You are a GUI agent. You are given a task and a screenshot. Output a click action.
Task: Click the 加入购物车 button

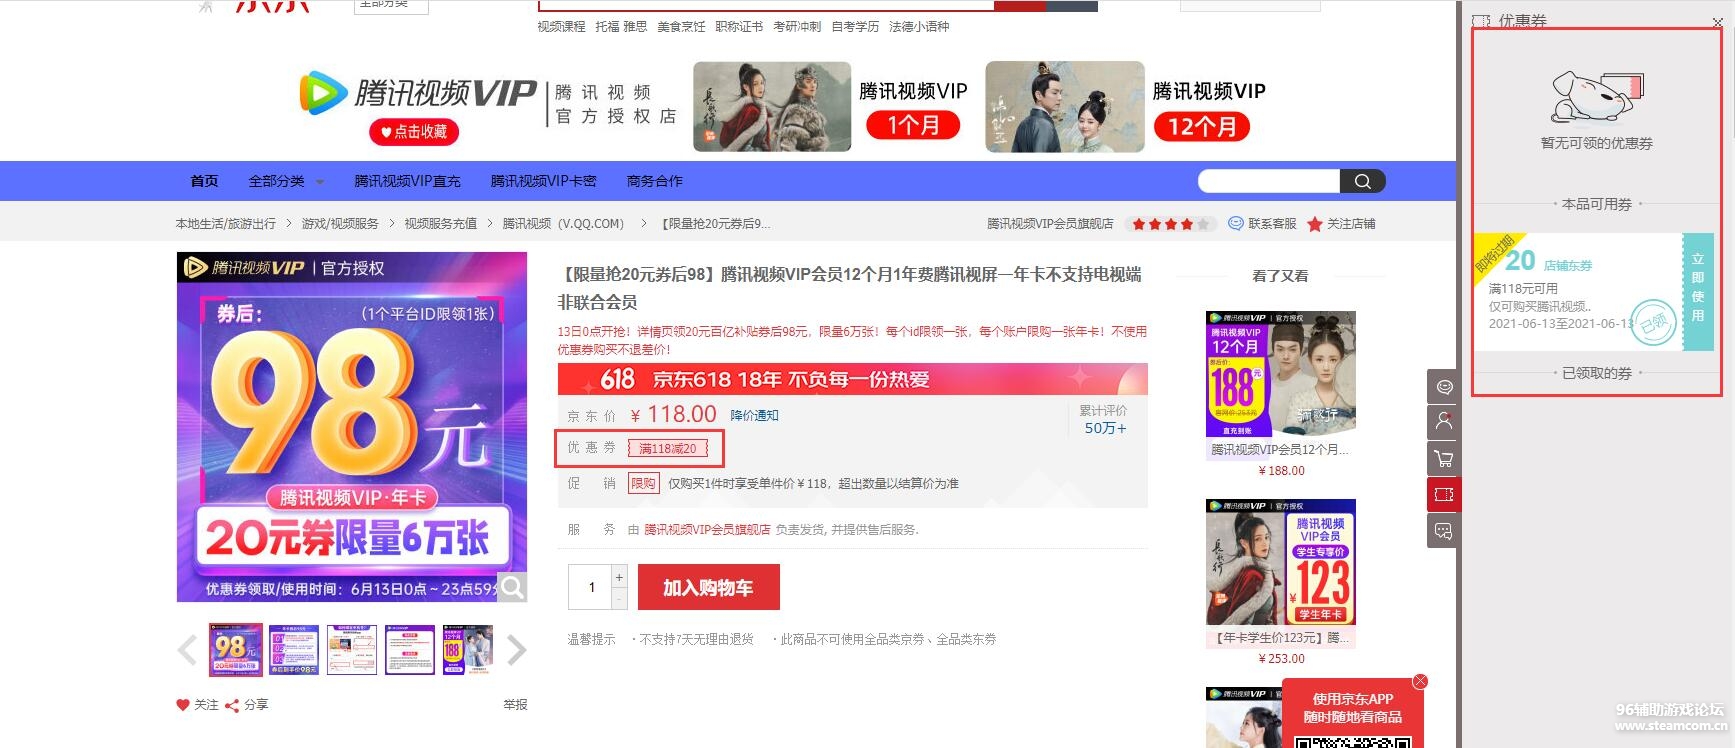708,588
